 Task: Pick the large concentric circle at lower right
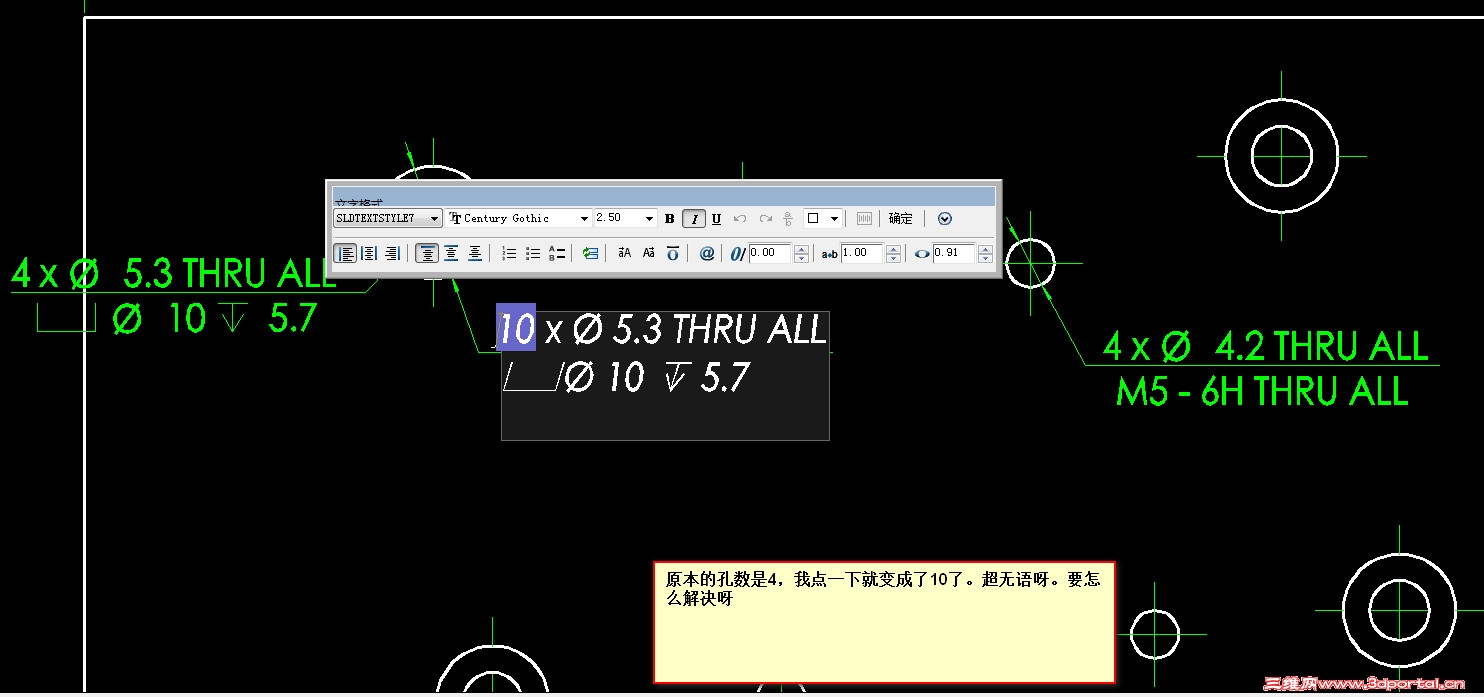[x=1398, y=609]
